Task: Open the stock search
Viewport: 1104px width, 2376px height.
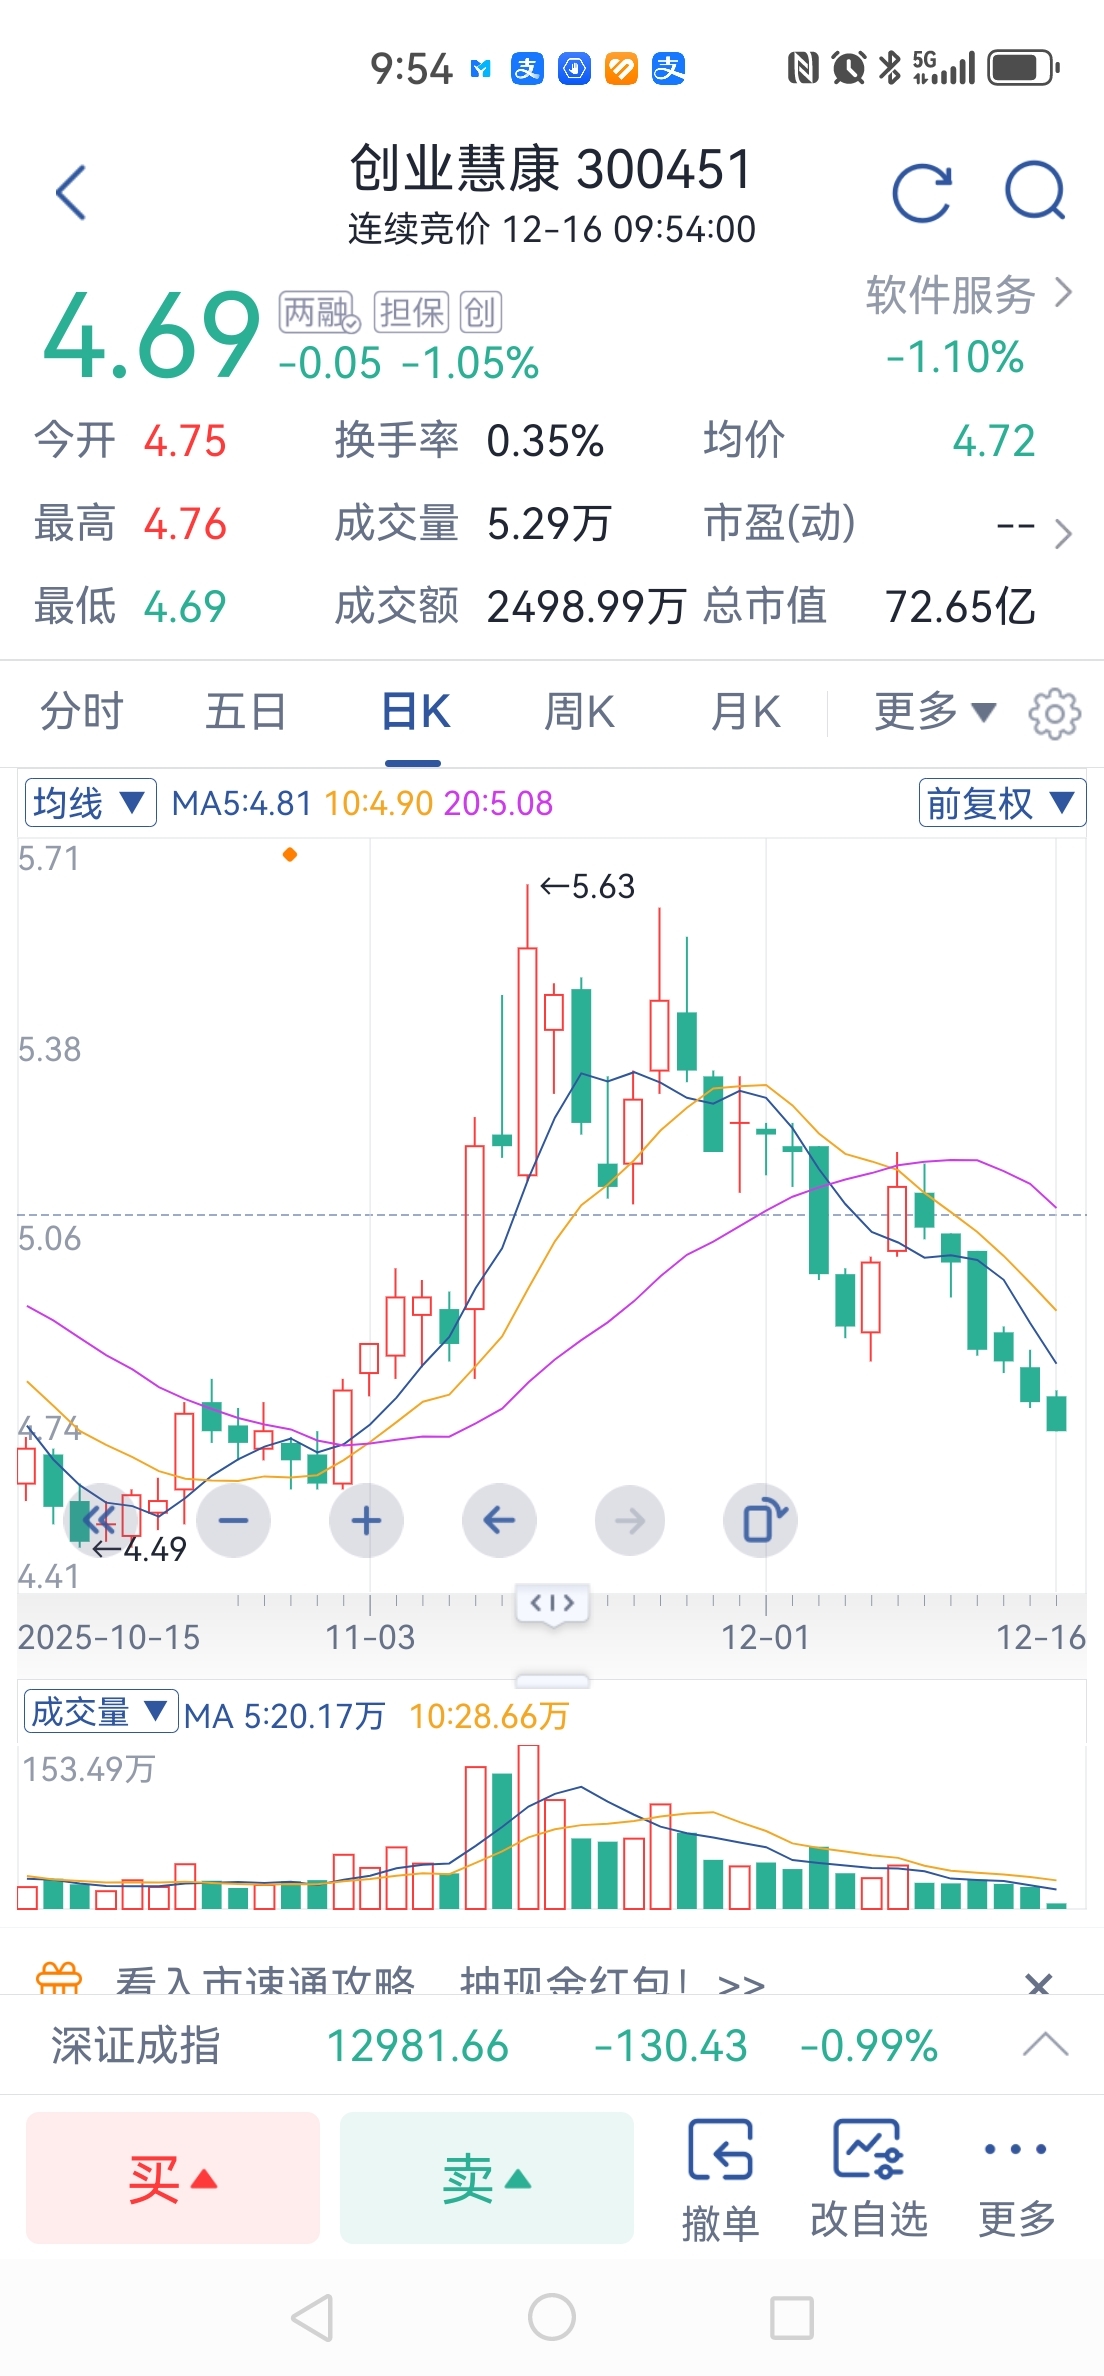Action: (x=1035, y=190)
